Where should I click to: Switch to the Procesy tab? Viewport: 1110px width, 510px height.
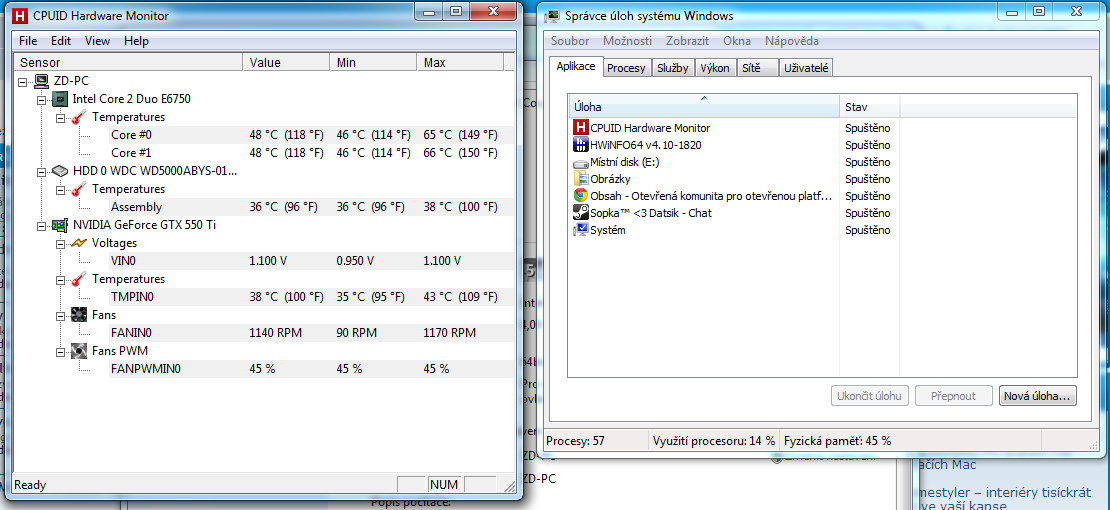626,68
